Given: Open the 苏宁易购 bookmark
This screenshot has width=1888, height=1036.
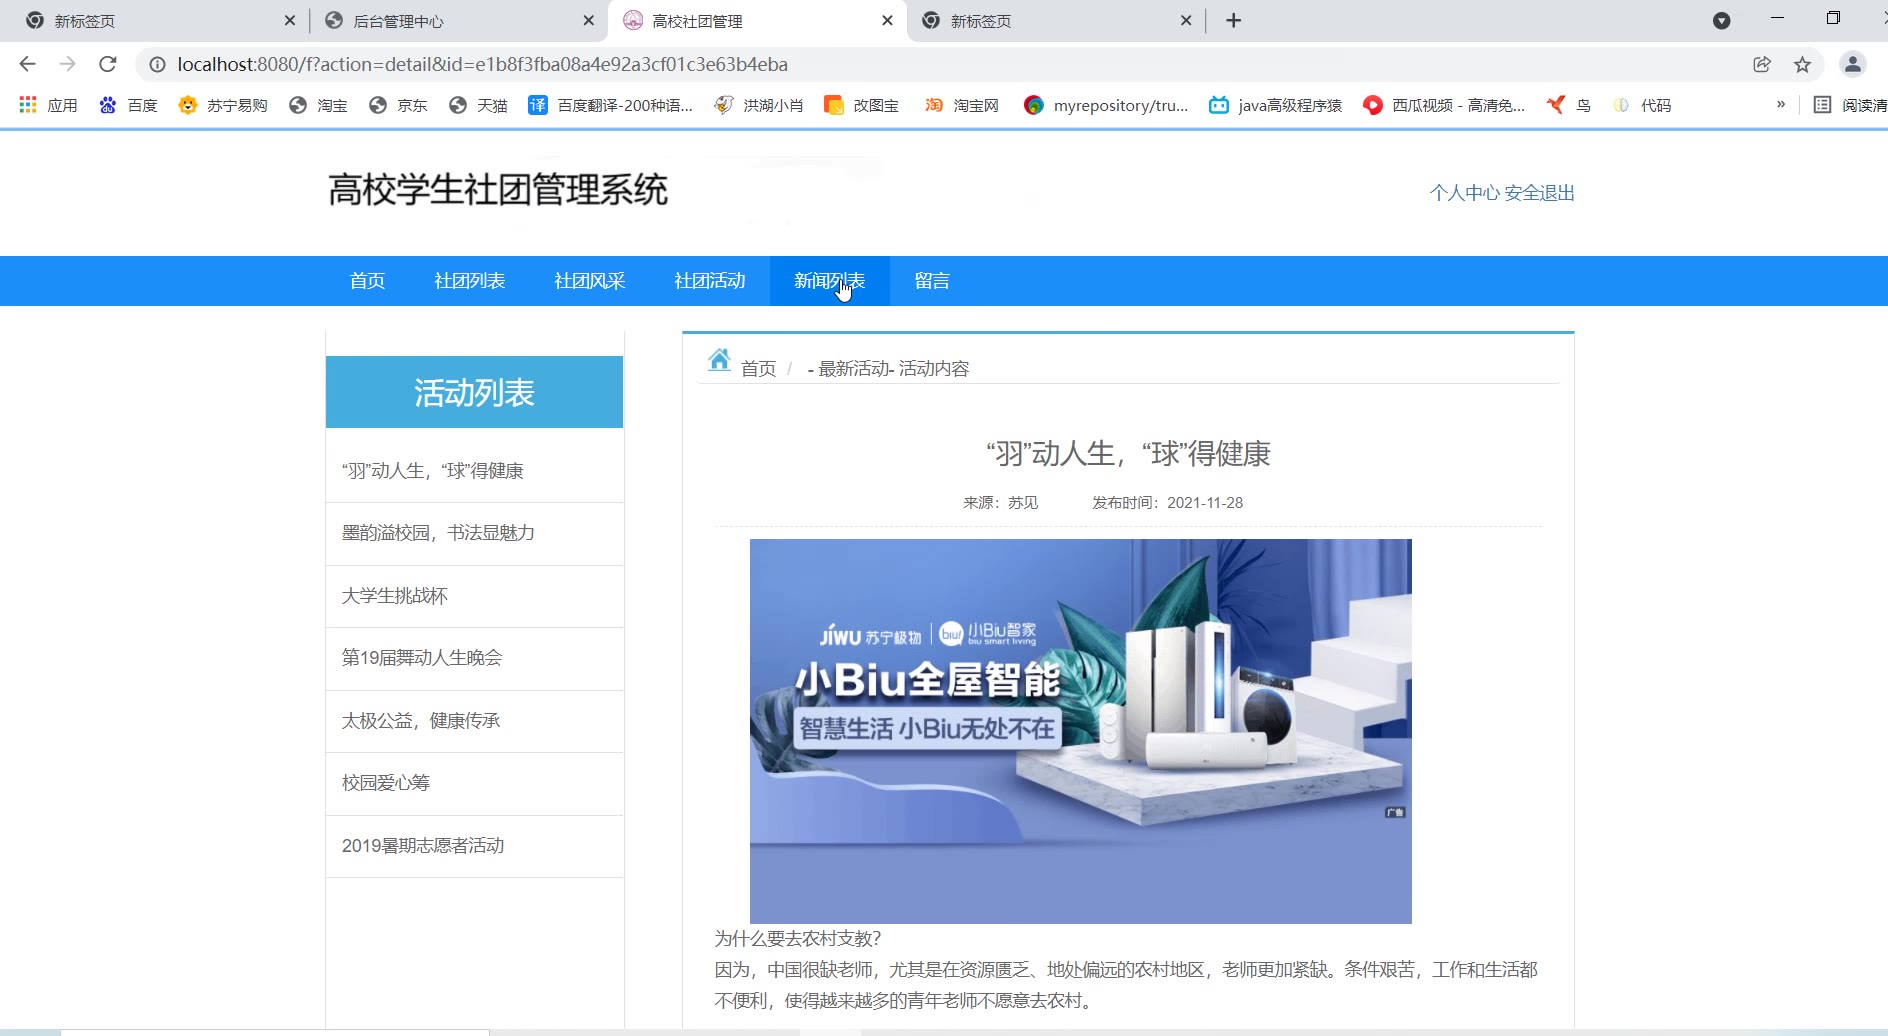Looking at the screenshot, I should 222,105.
